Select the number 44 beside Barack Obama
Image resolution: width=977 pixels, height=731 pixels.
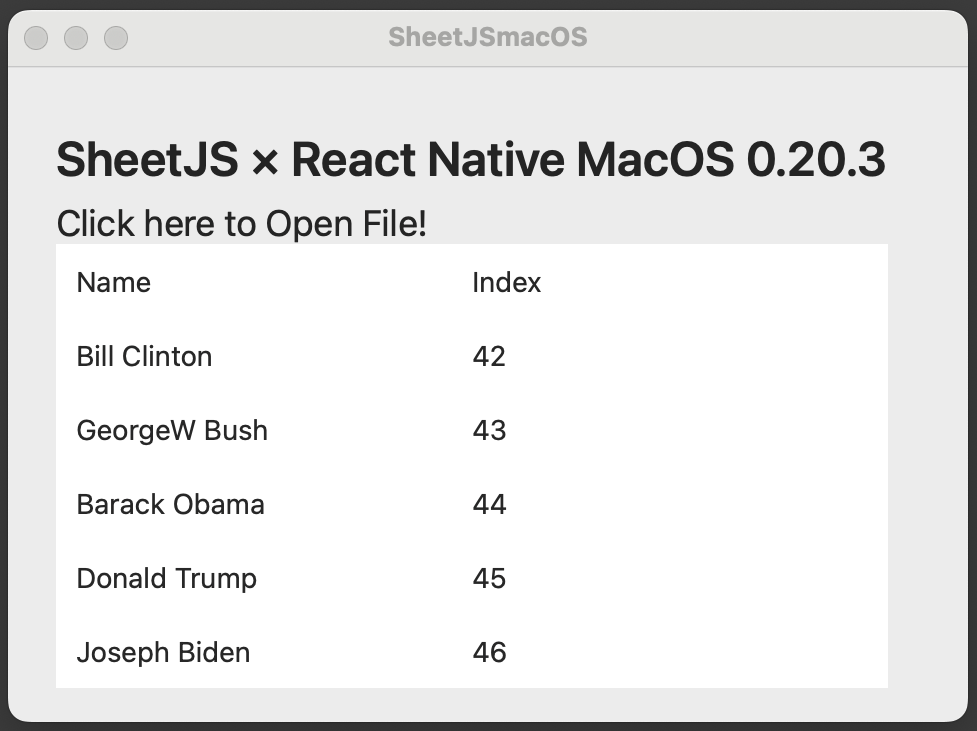pyautogui.click(x=490, y=504)
